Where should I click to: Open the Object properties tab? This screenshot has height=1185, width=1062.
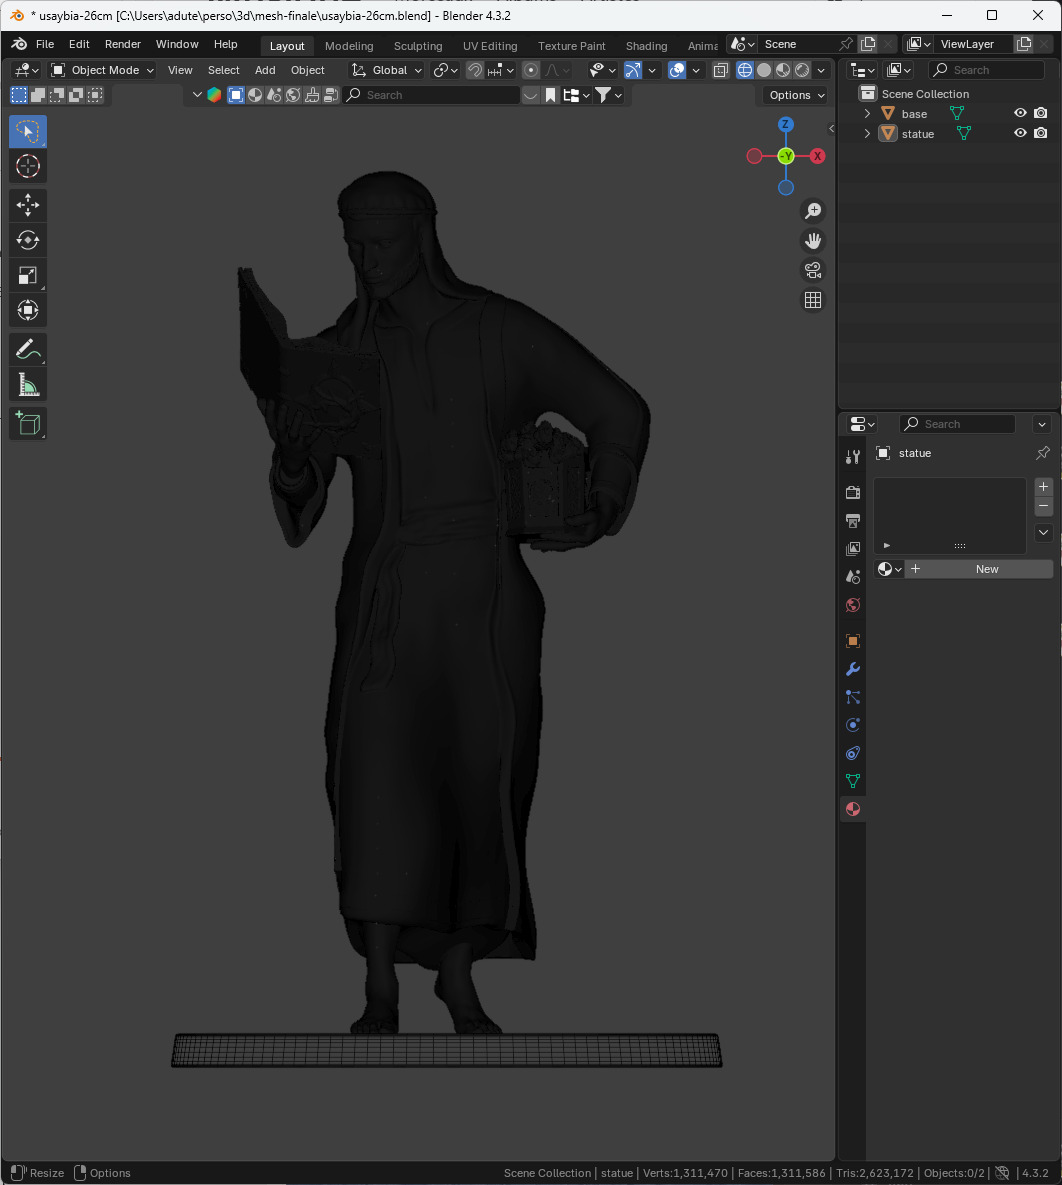(853, 641)
